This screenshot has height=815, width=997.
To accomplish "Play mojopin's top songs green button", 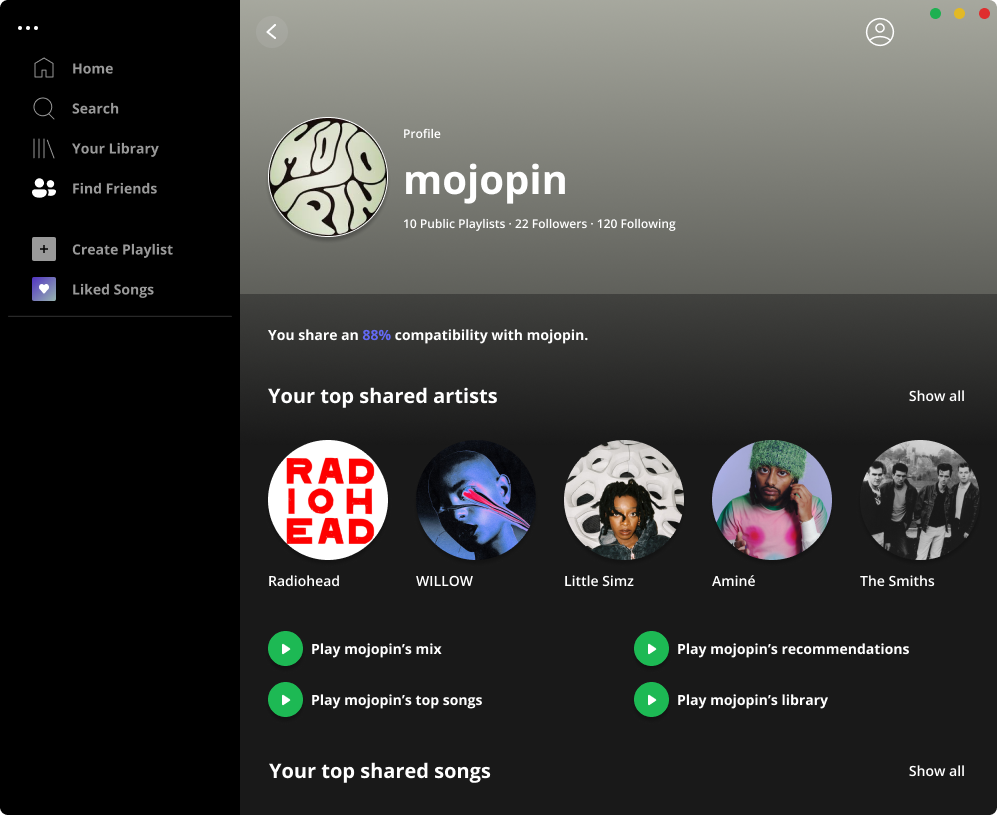I will pos(285,699).
